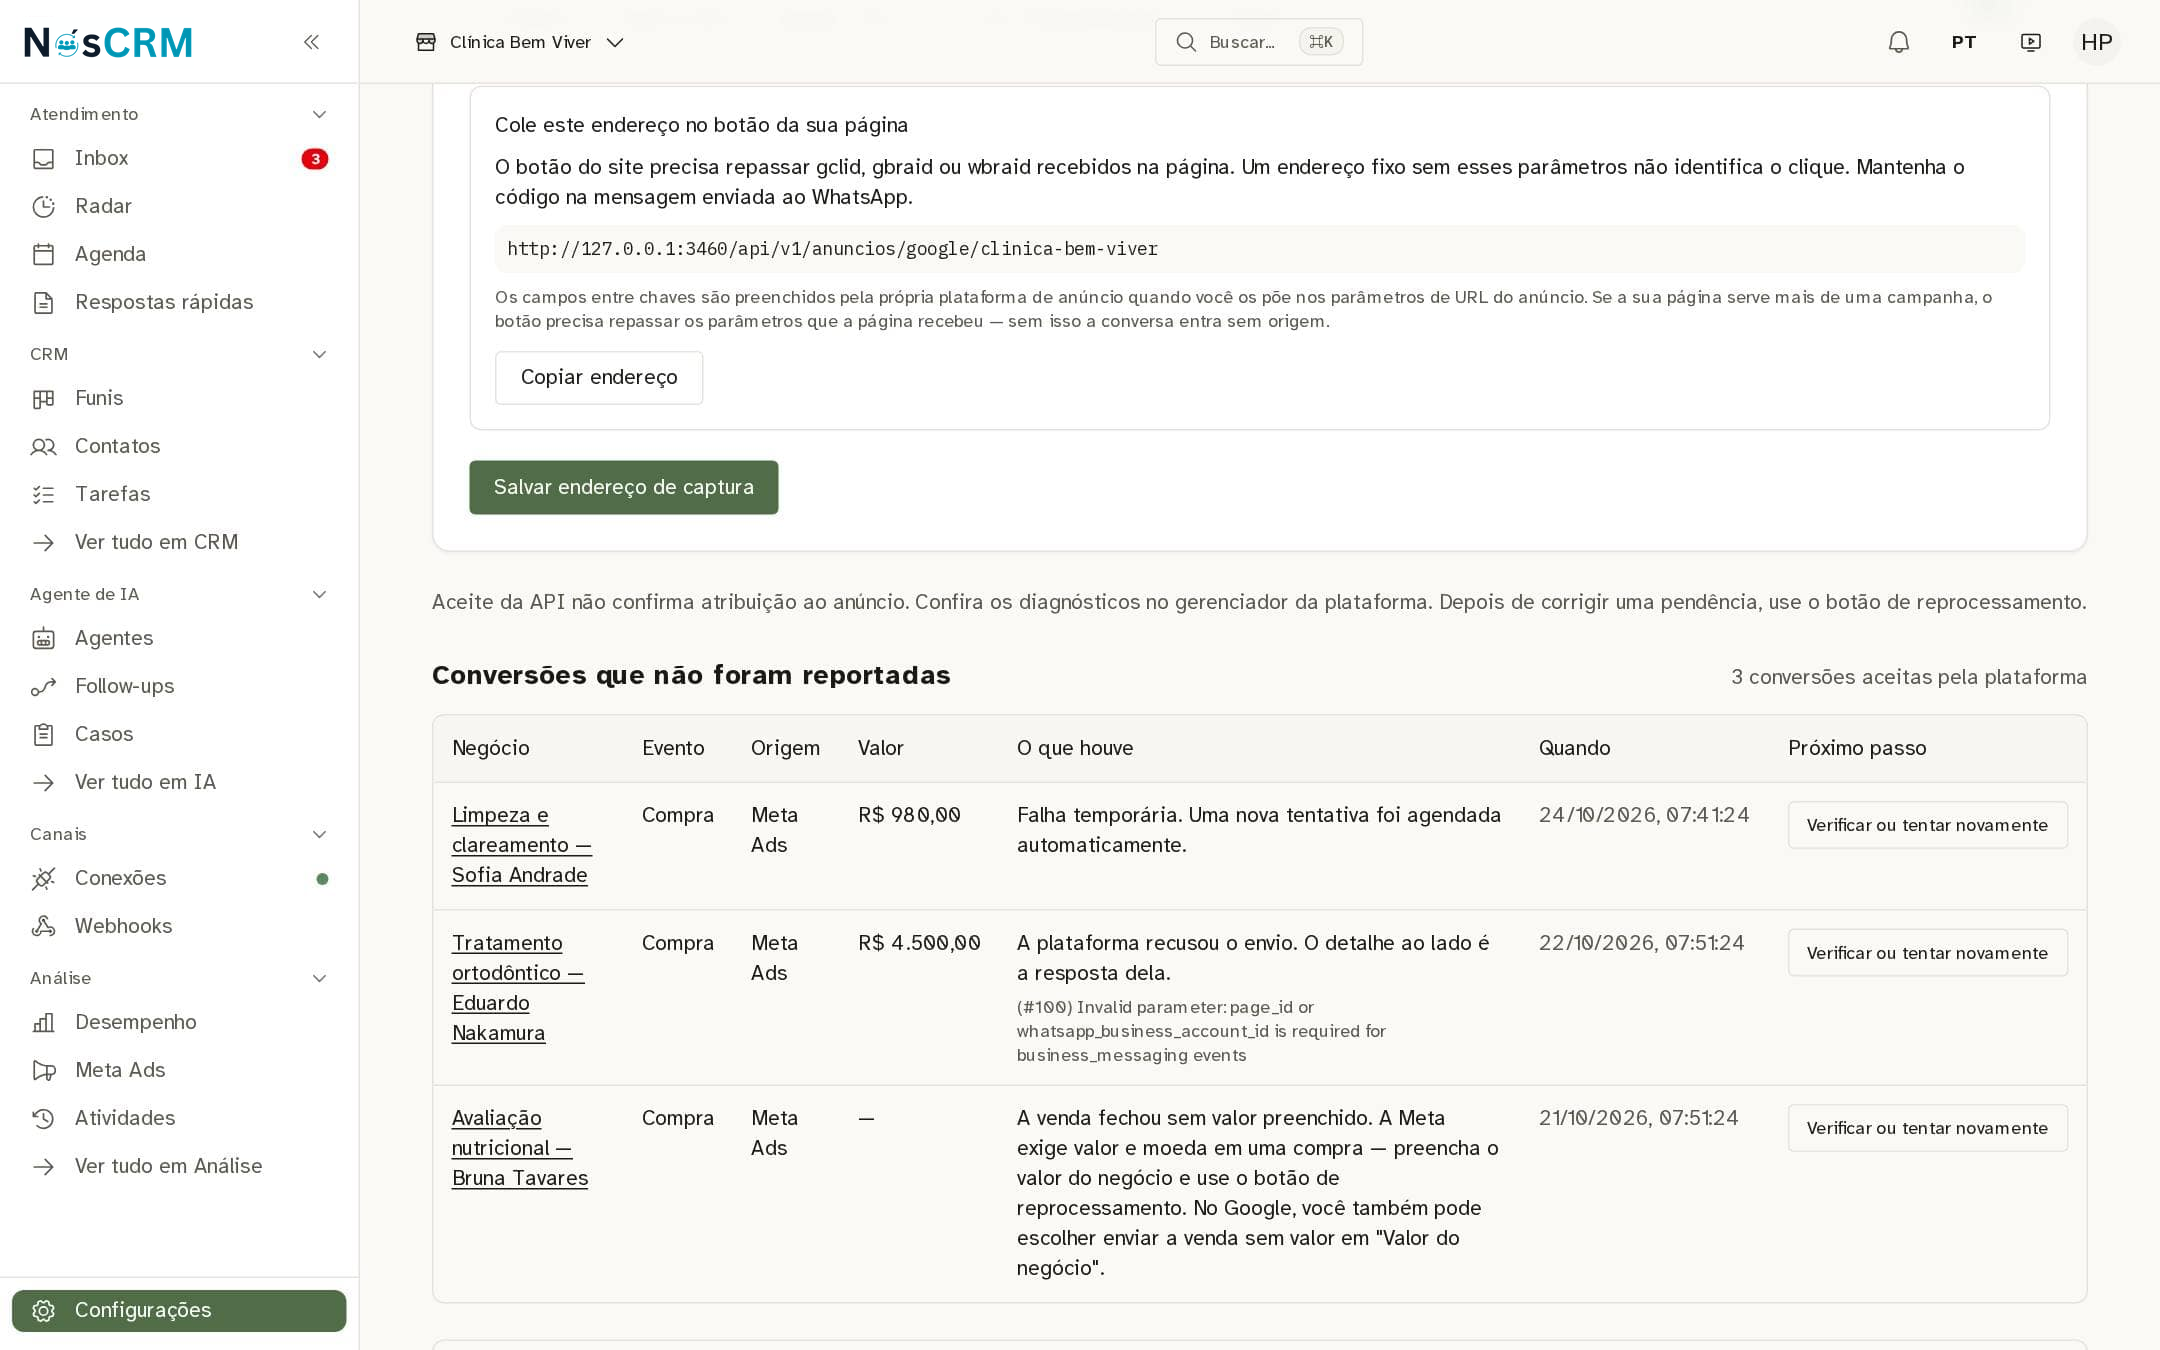
Task: Click the Conexões plug icon
Action: pos(43,878)
